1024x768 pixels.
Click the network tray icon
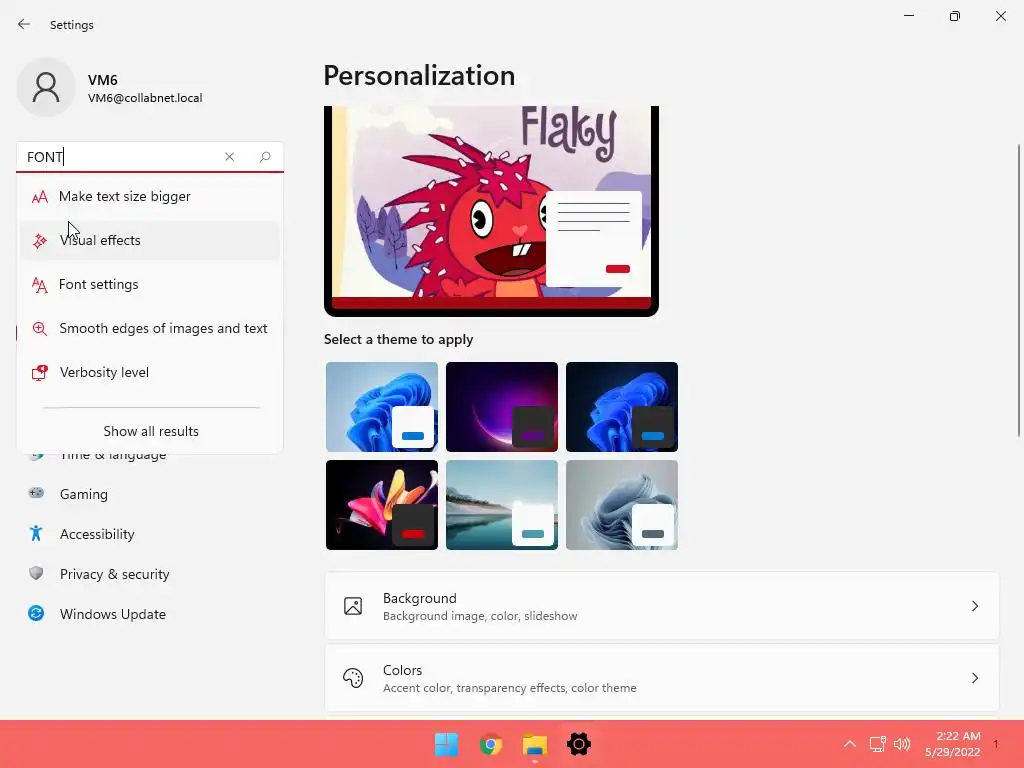point(877,744)
